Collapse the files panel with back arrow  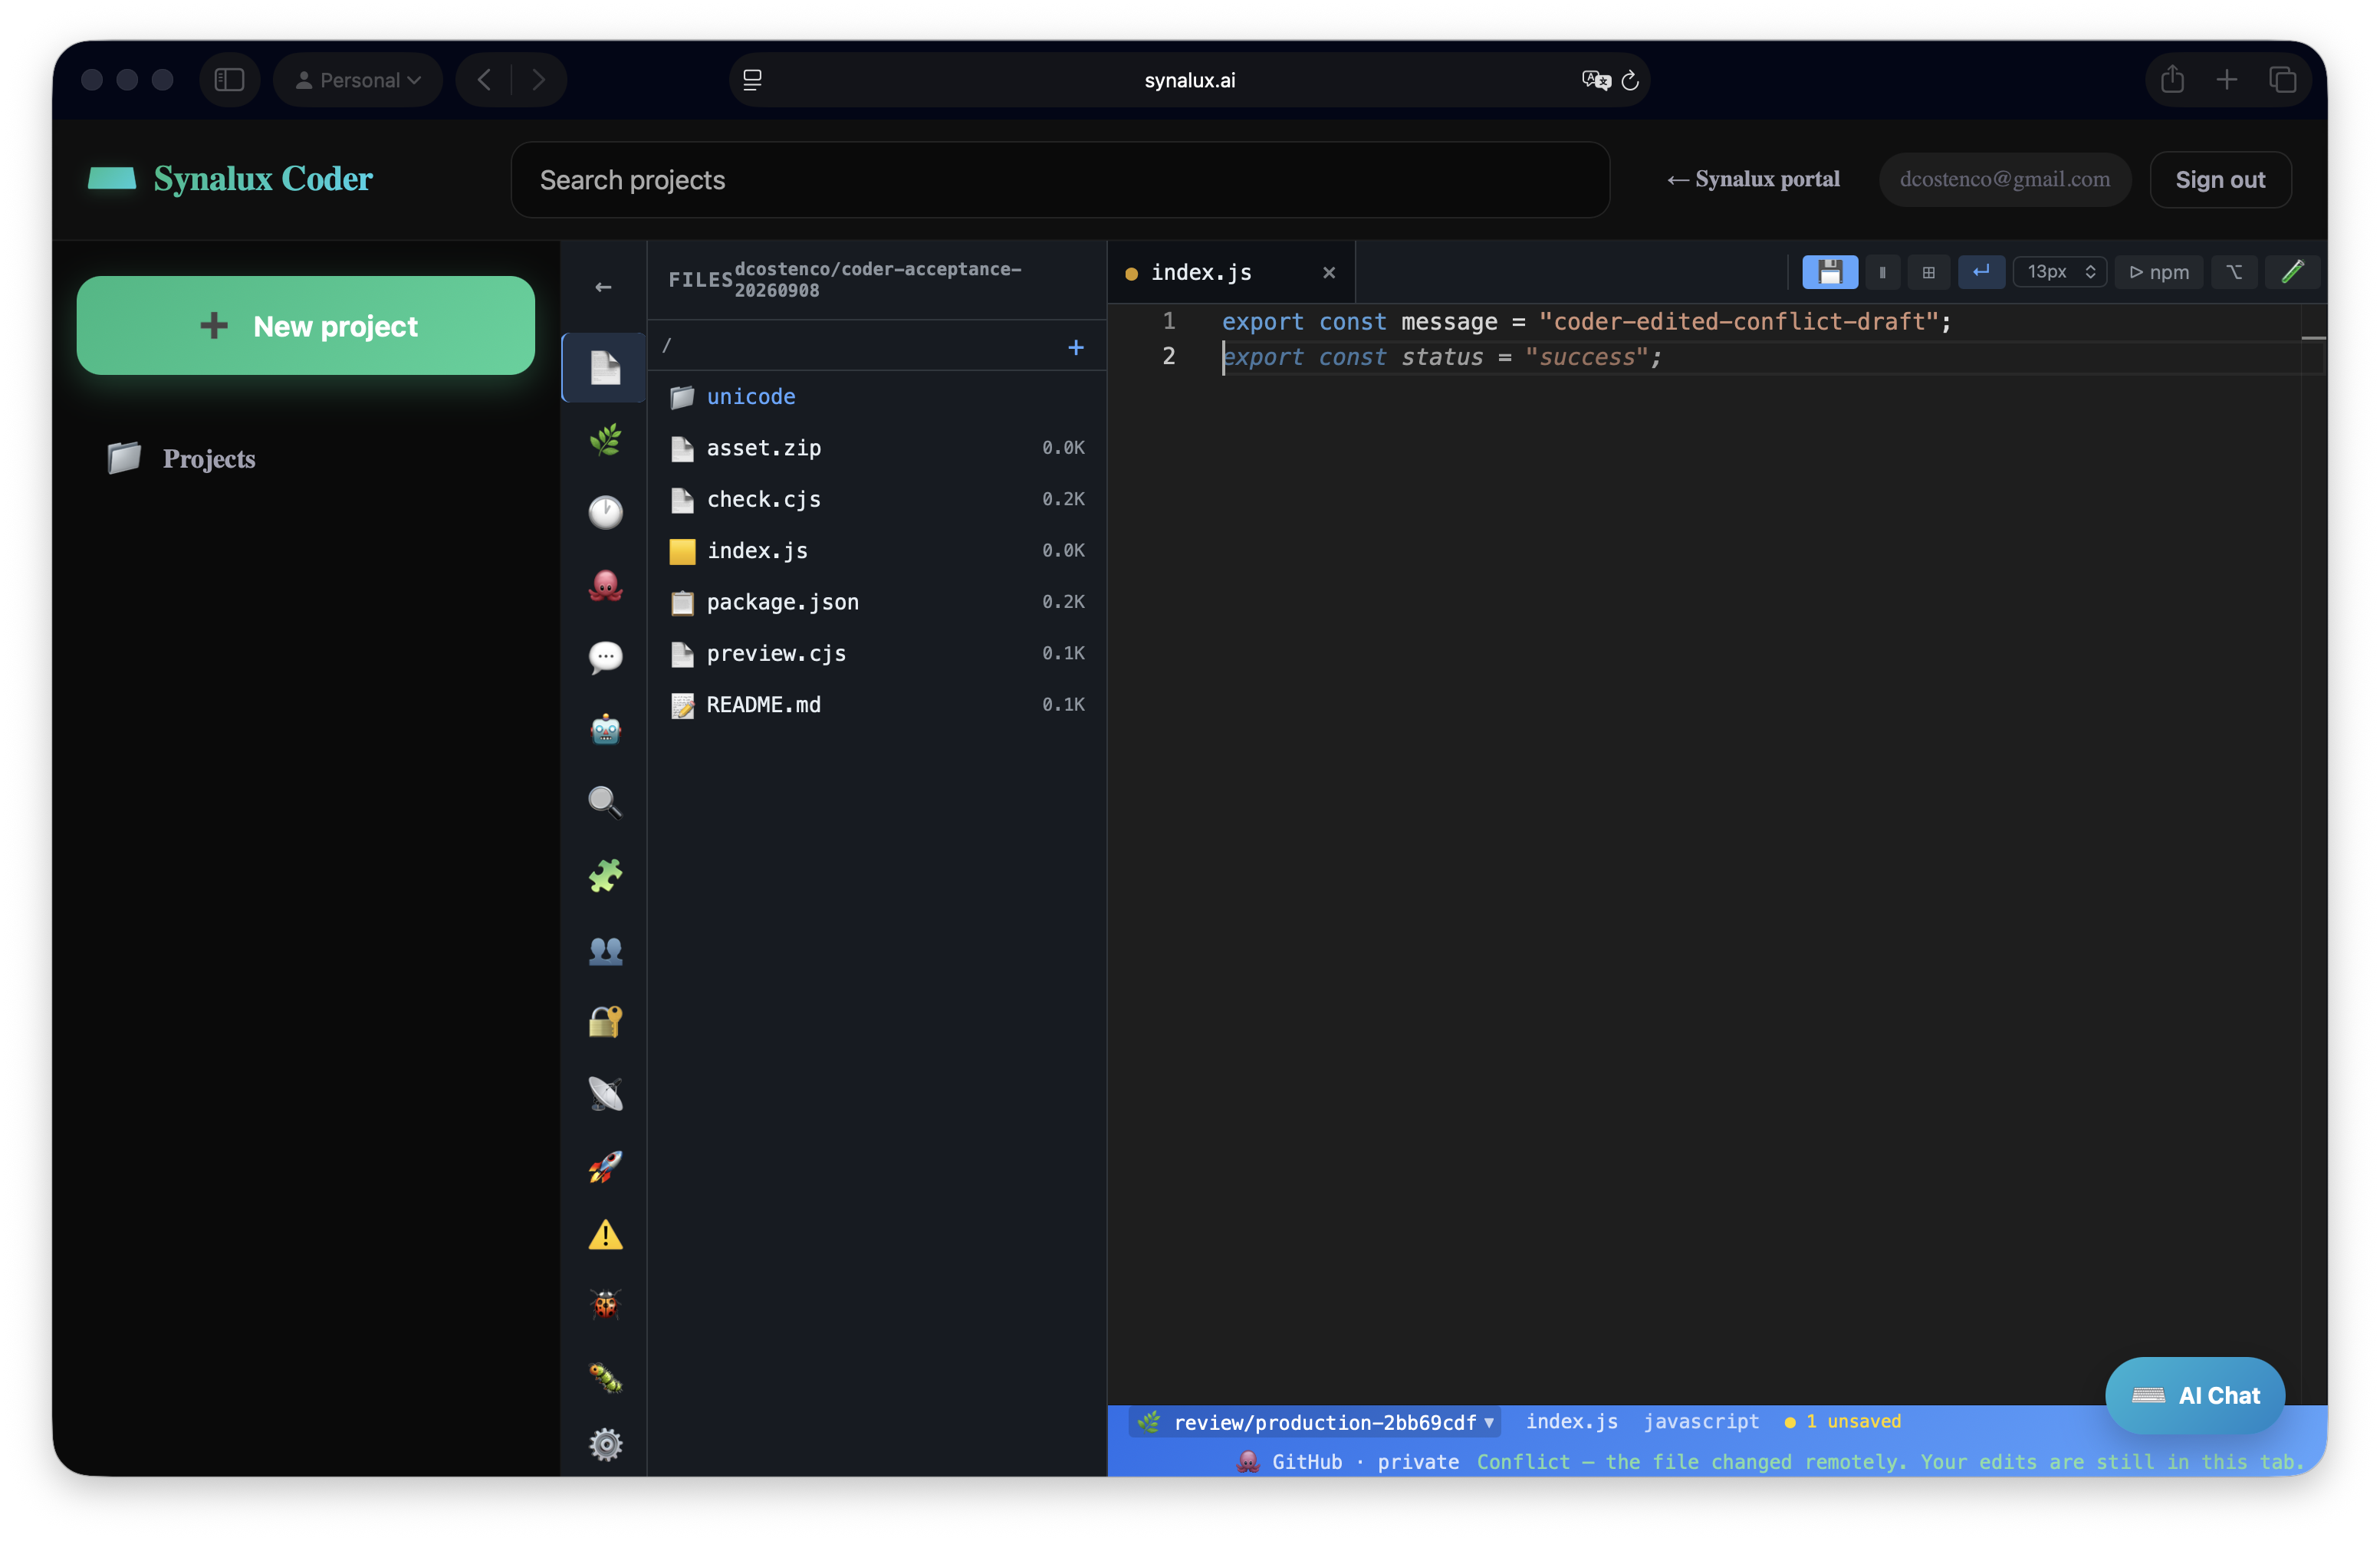[x=603, y=287]
